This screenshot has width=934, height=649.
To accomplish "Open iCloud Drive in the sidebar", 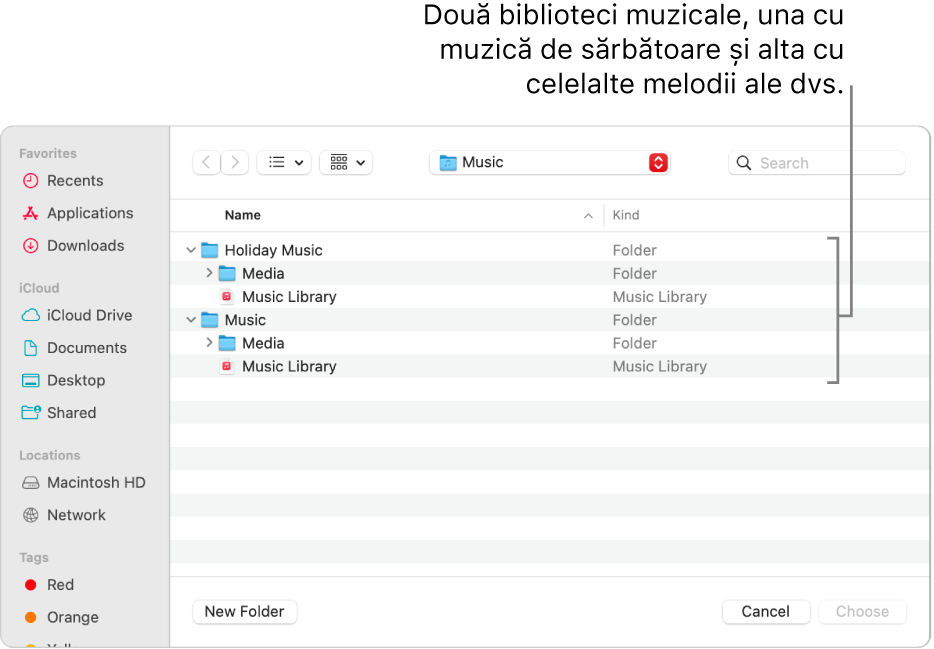I will pyautogui.click(x=77, y=315).
